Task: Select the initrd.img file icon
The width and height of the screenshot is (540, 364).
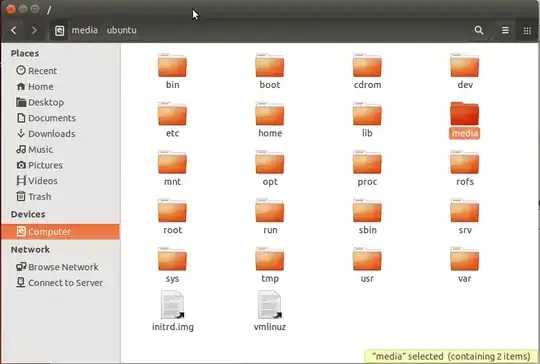Action: 173,305
